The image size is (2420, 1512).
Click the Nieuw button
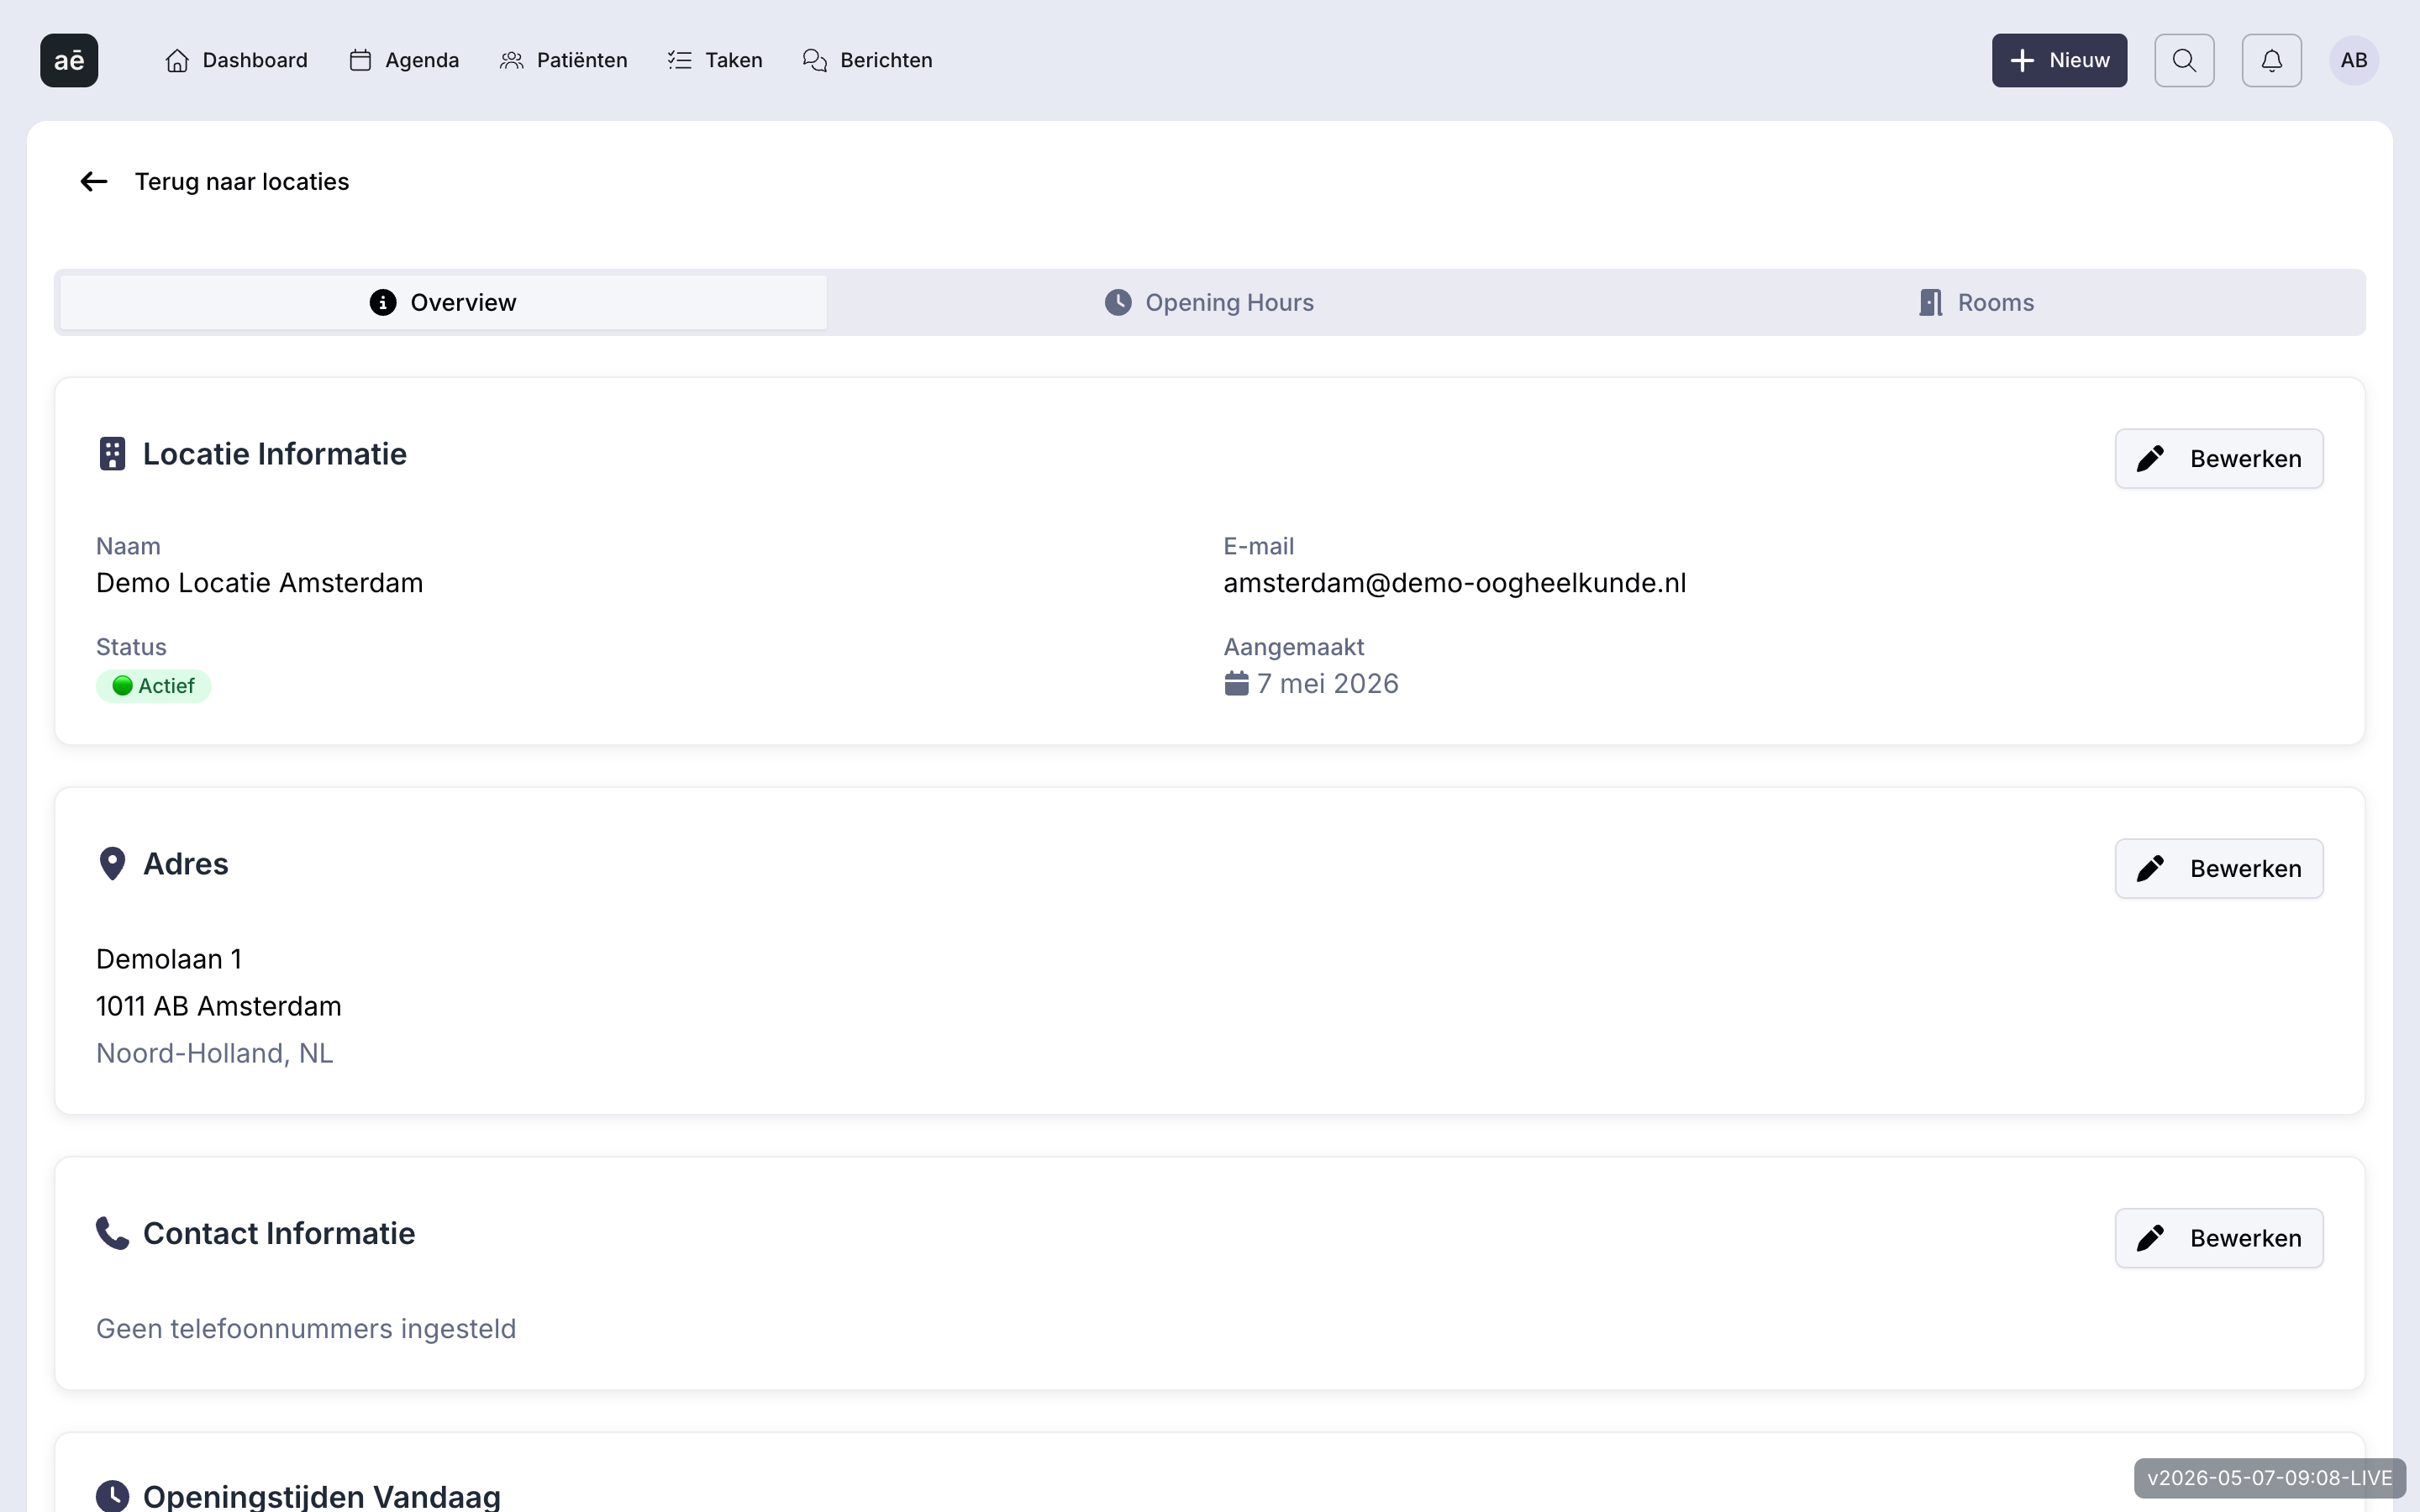pyautogui.click(x=2059, y=60)
